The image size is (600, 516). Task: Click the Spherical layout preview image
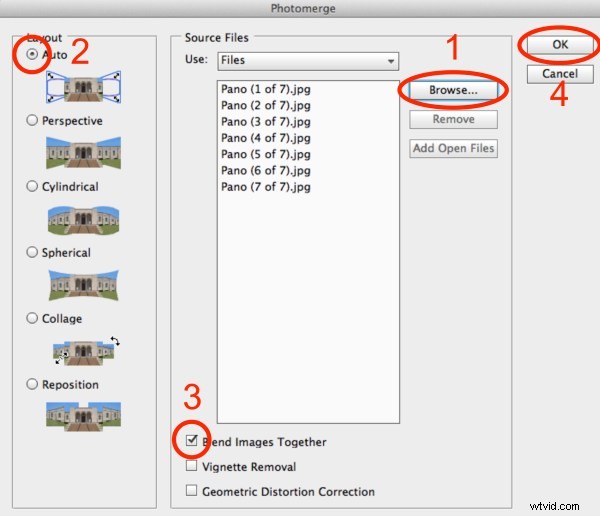point(83,285)
